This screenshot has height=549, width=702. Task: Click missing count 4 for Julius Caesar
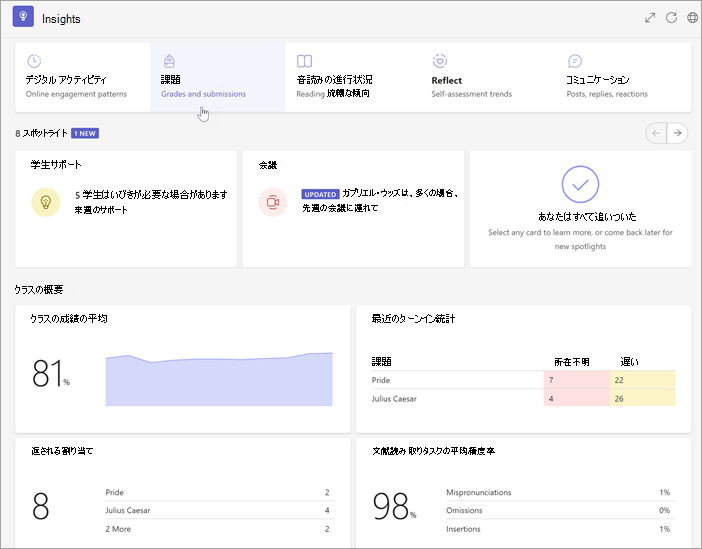pyautogui.click(x=577, y=398)
